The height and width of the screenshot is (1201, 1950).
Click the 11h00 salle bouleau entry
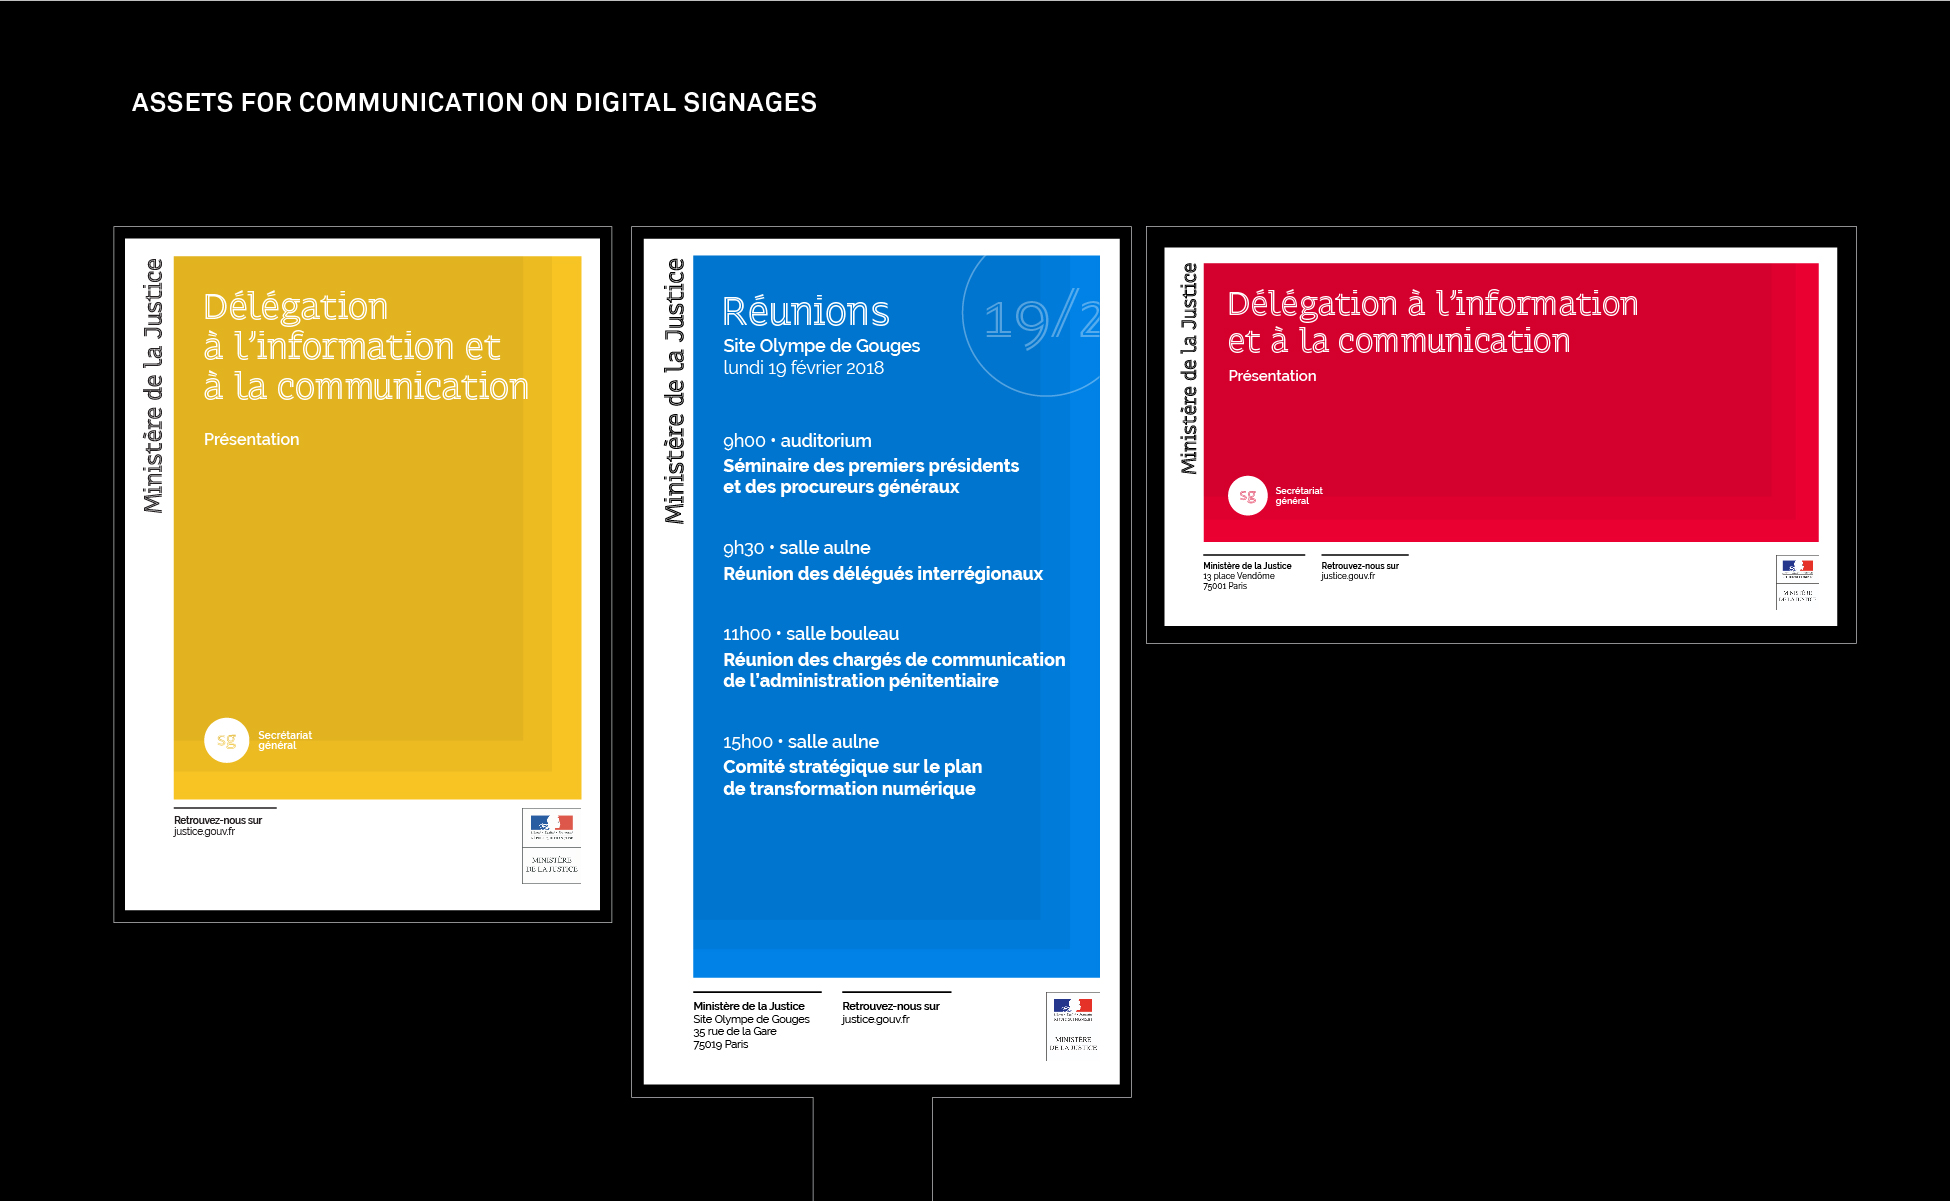pyautogui.click(x=811, y=633)
